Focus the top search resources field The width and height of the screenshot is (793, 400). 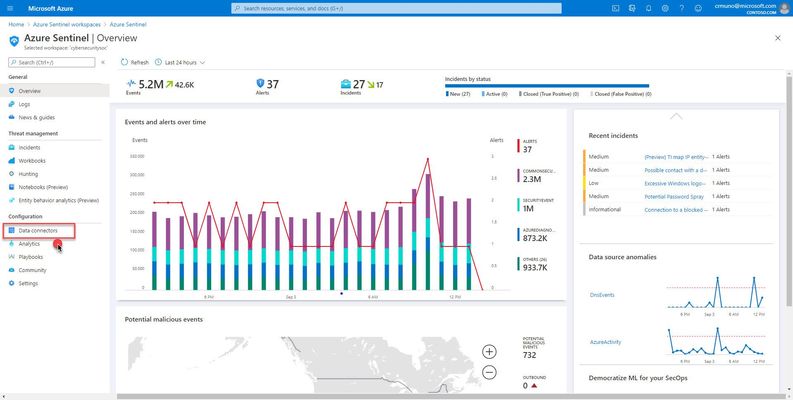[x=396, y=8]
